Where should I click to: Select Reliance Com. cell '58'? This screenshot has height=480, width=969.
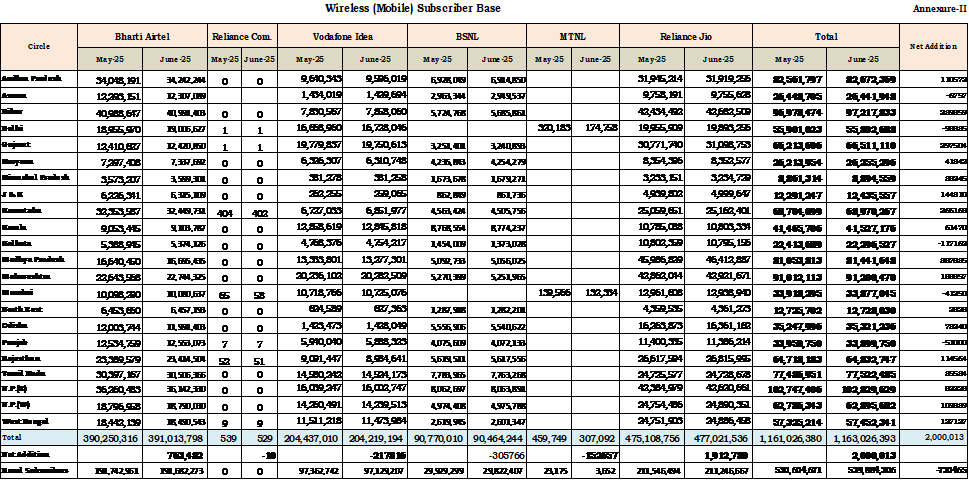(x=259, y=295)
